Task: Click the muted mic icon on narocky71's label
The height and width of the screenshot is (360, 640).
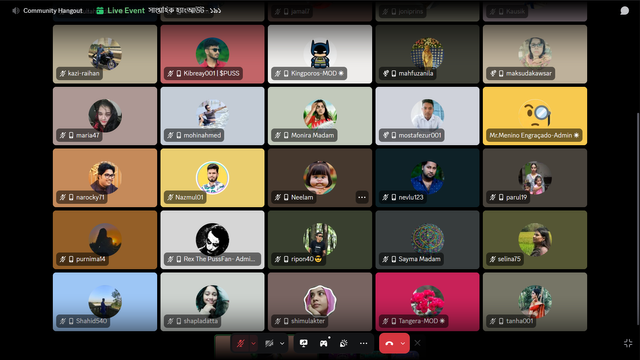Action: pyautogui.click(x=63, y=197)
